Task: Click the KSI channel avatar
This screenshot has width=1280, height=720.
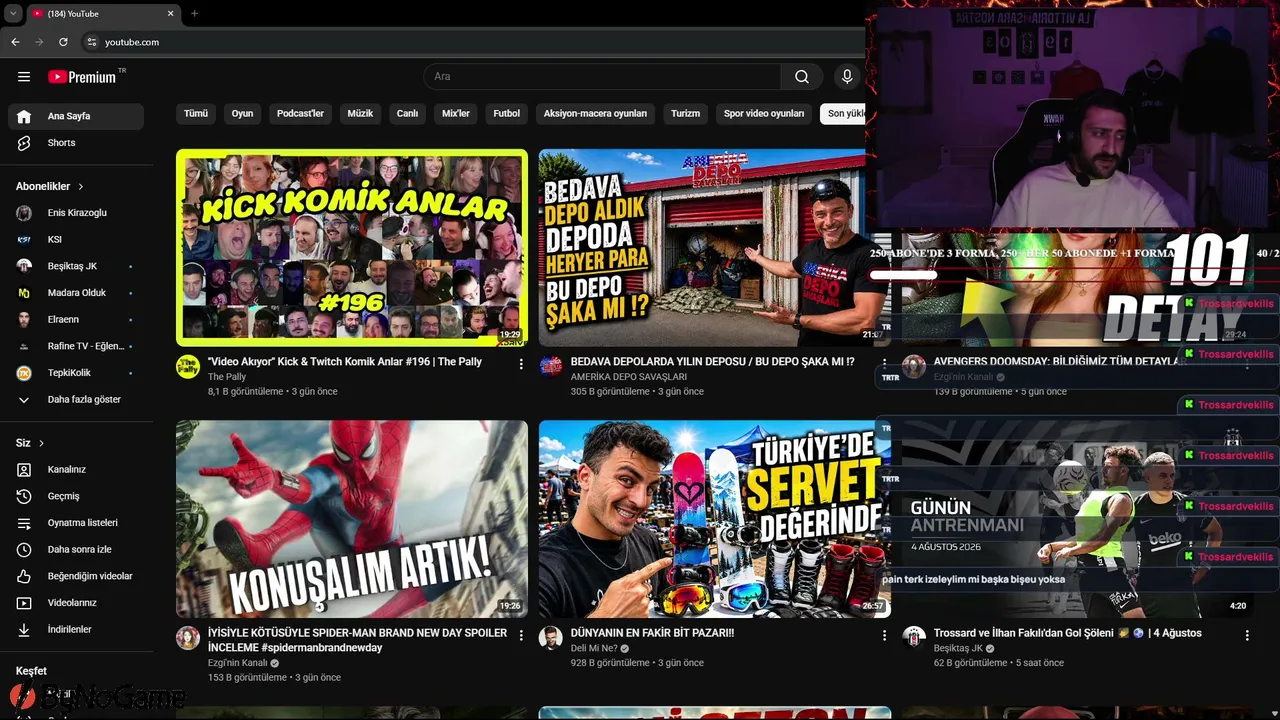Action: point(24,240)
